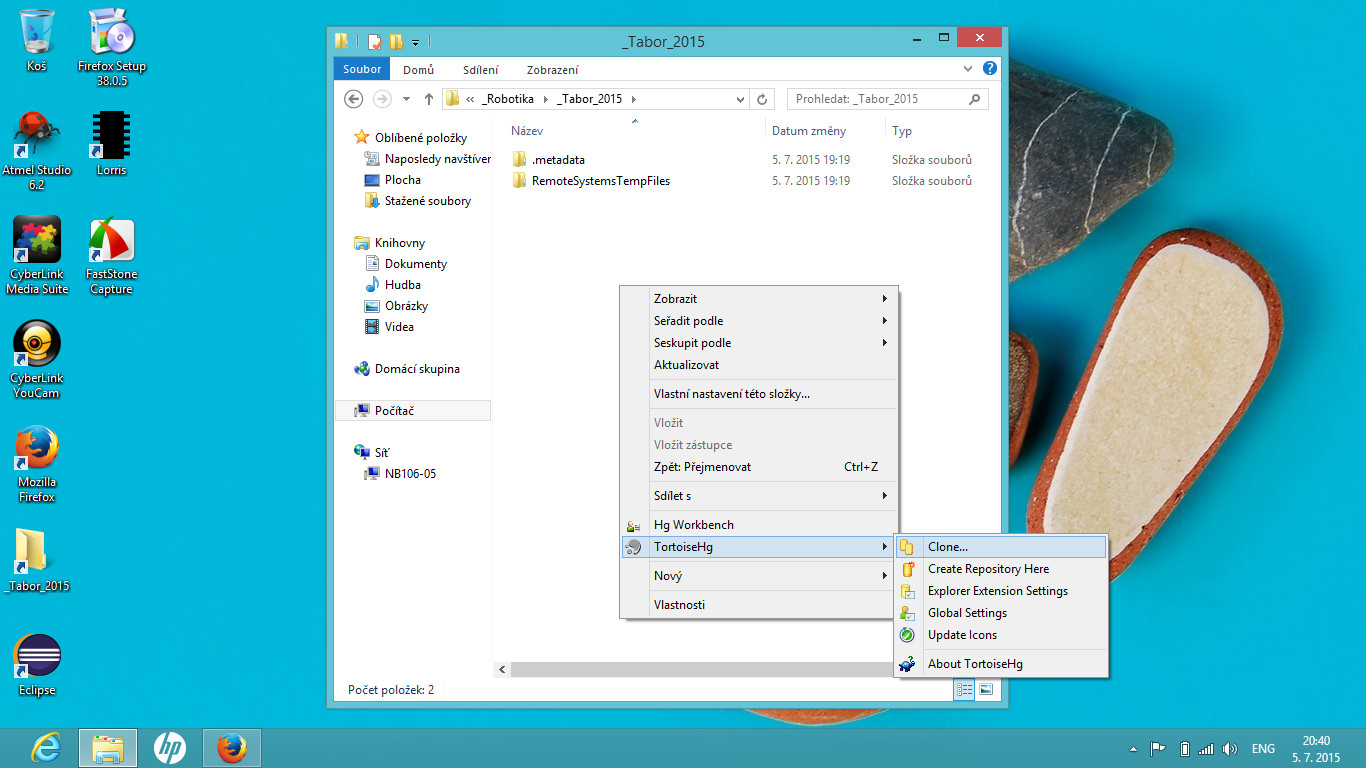Open Vlastnosti from context menu
This screenshot has height=768, width=1366.
[679, 605]
